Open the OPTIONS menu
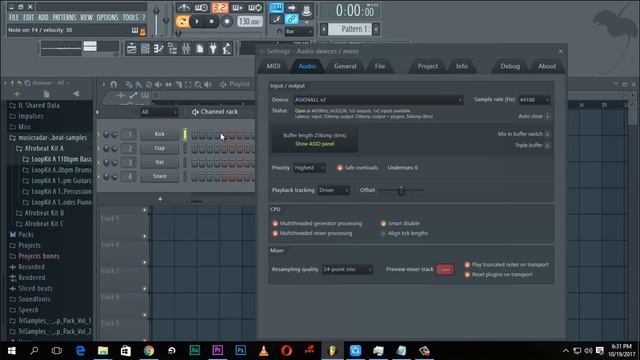 pos(107,18)
